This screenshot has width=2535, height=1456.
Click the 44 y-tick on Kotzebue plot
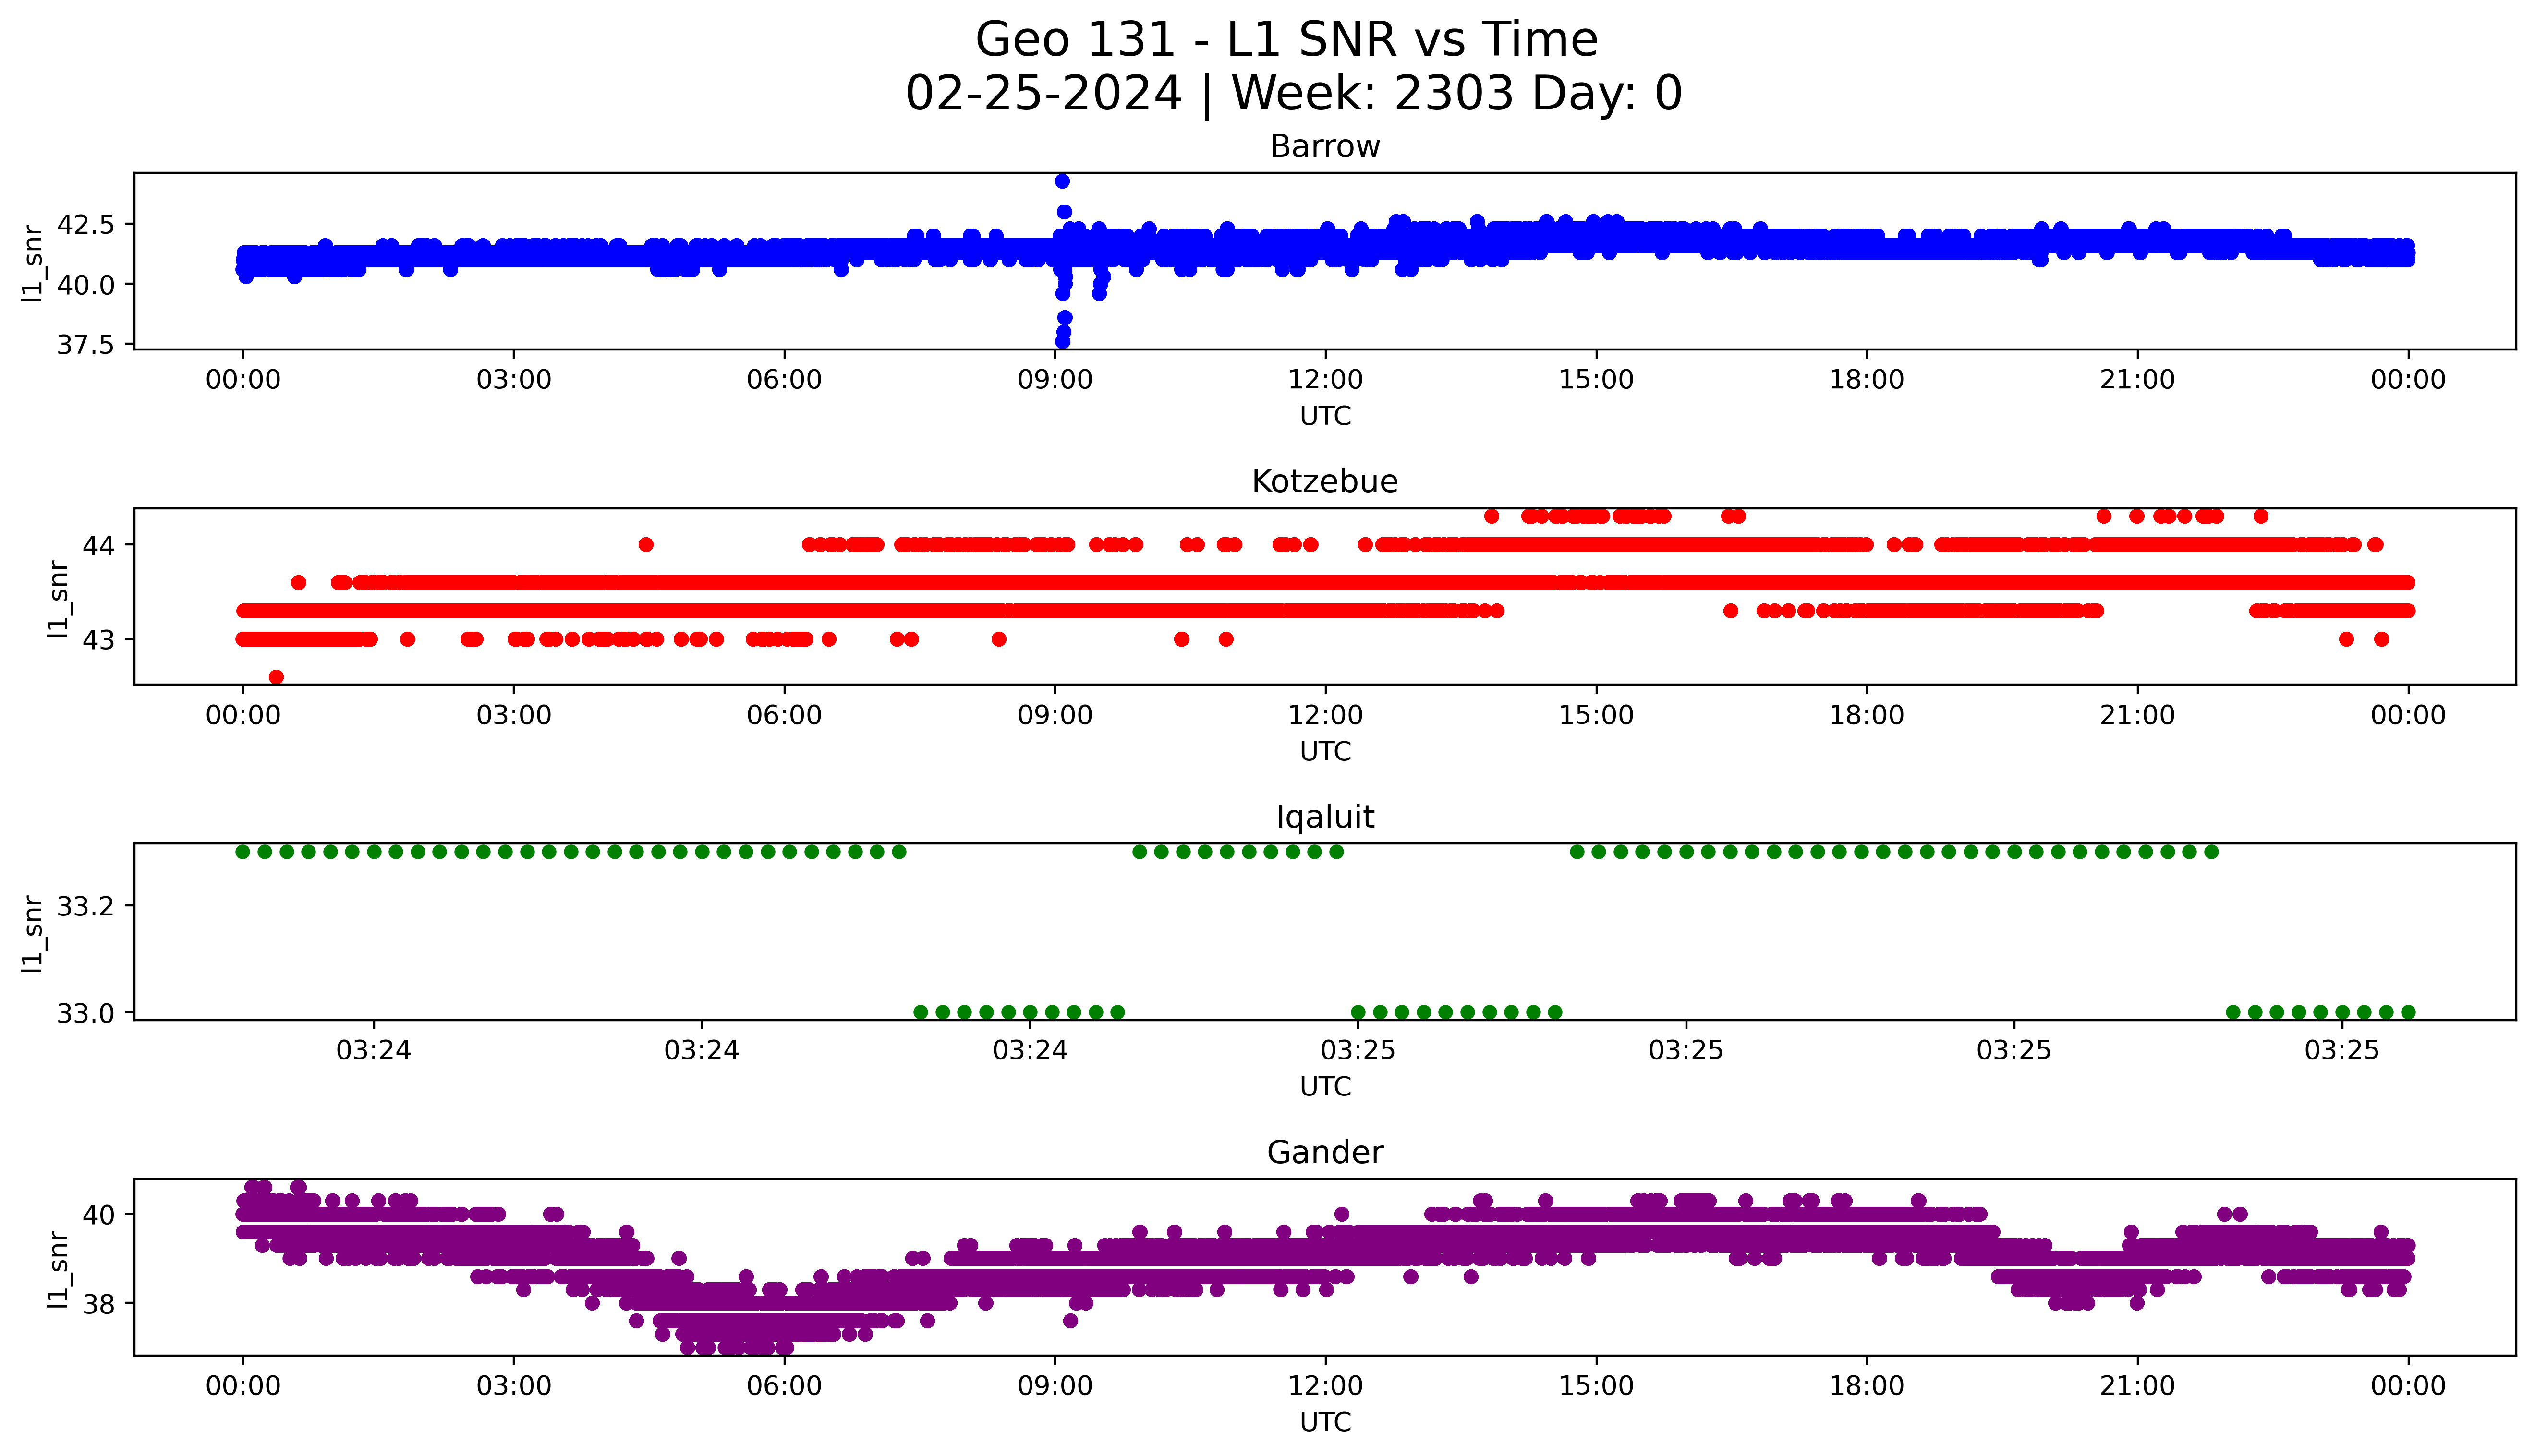[99, 545]
